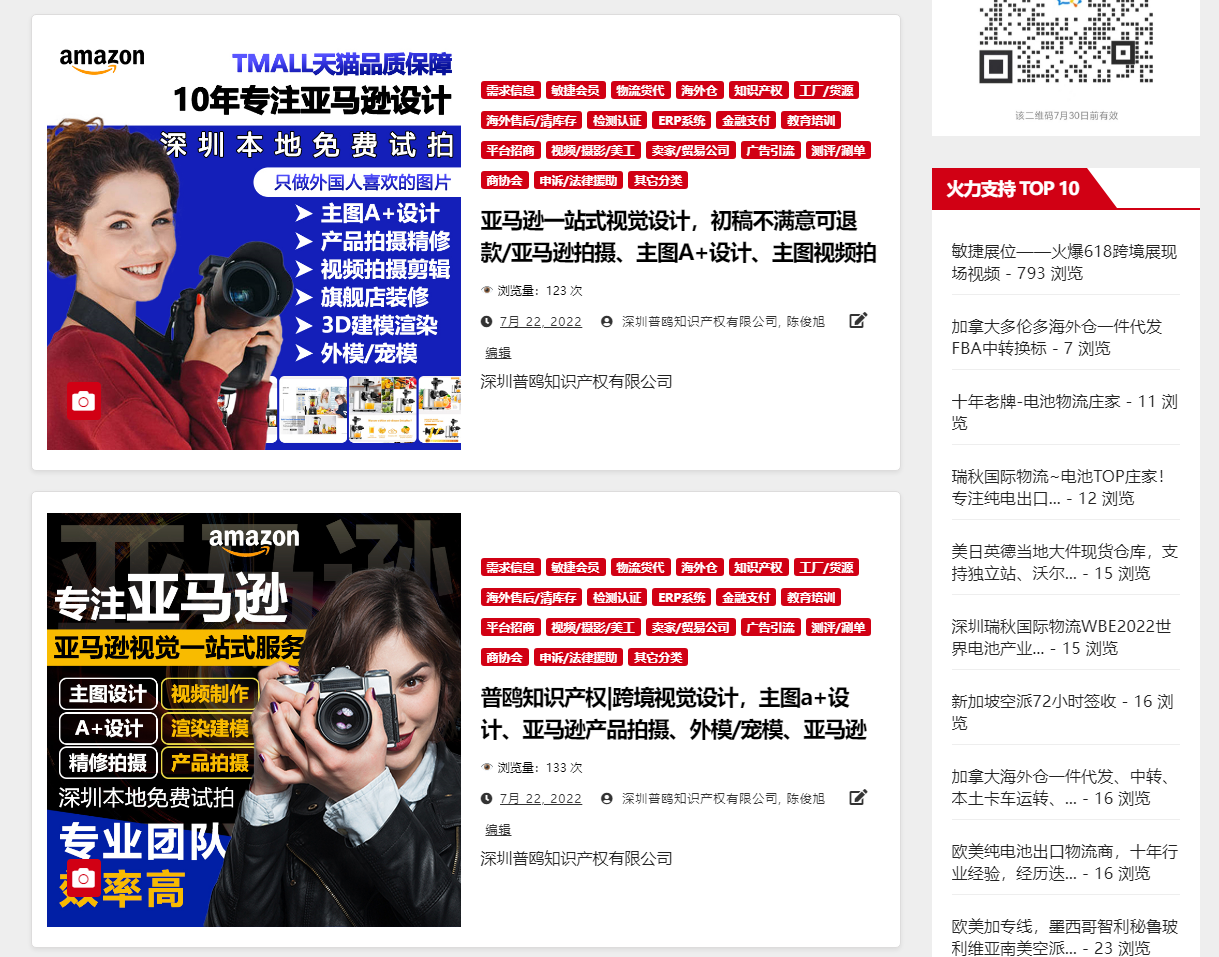Select 海外仓 tag in 亚马逊一站式视觉设计 card
The image size is (1219, 957).
[700, 90]
